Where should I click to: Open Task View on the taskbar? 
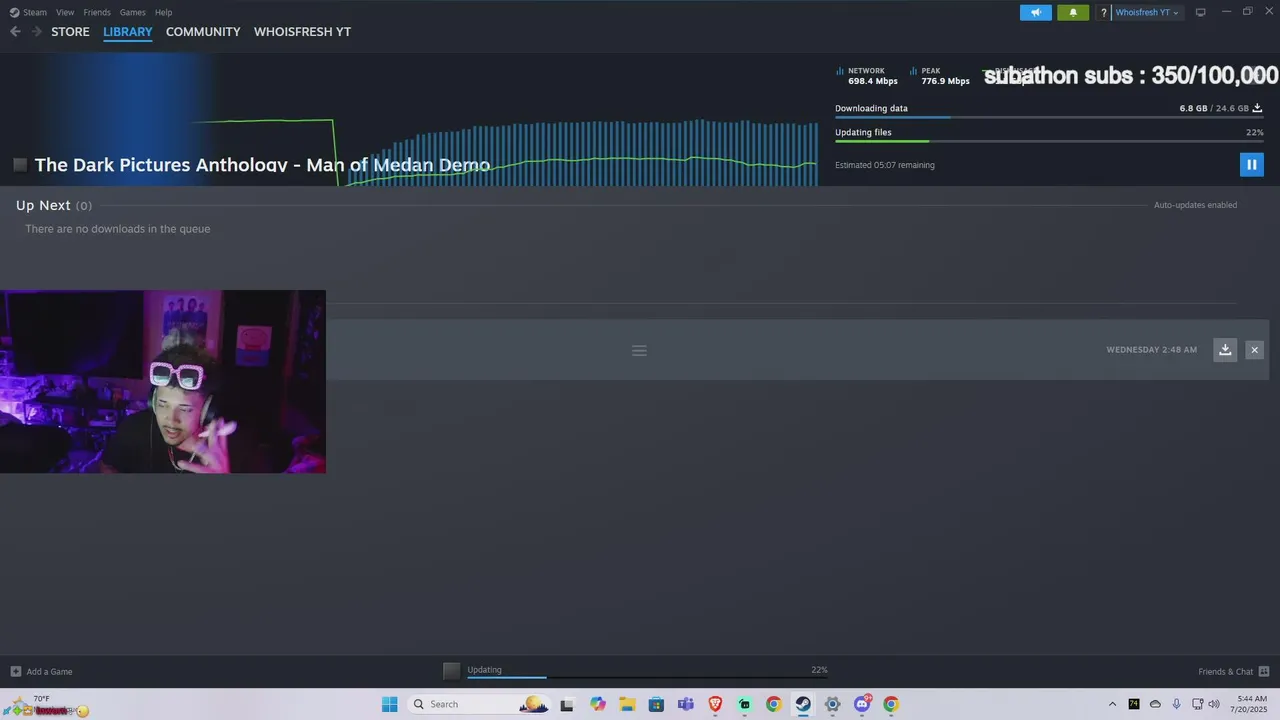(567, 704)
